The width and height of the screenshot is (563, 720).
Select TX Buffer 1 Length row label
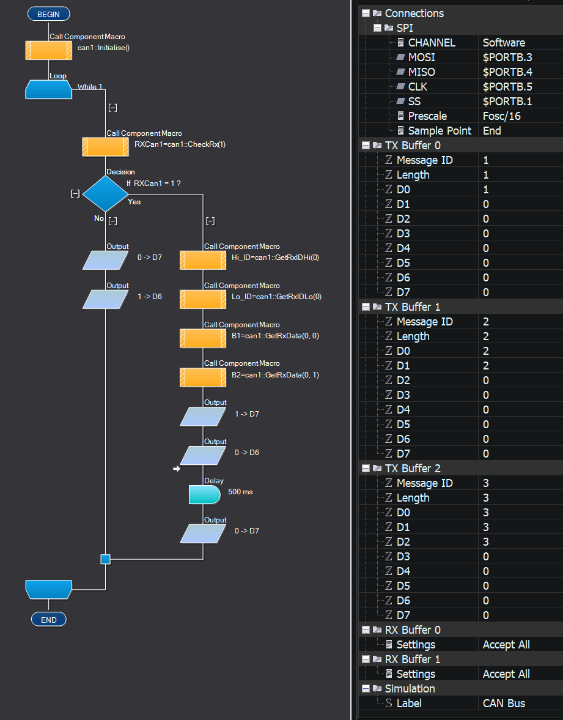click(x=413, y=336)
